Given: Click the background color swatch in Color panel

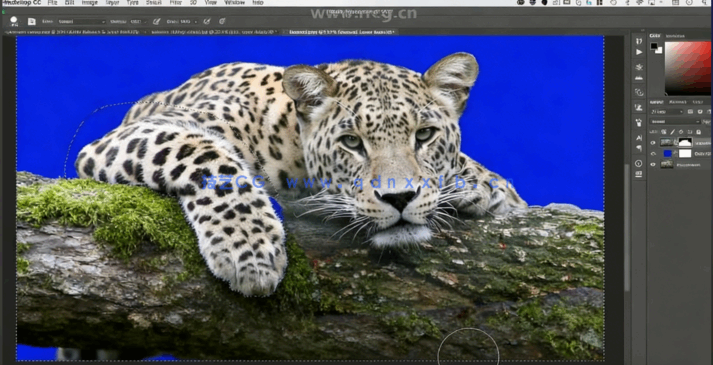Looking at the screenshot, I should pyautogui.click(x=658, y=50).
